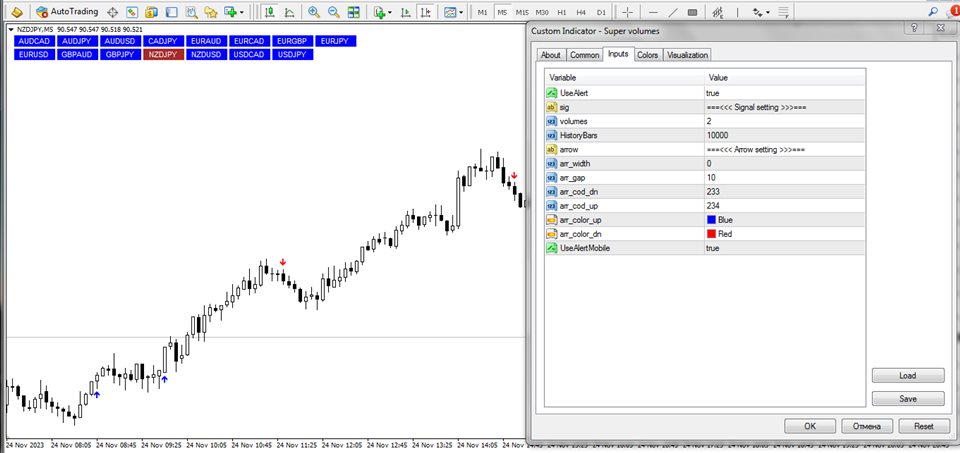Viewport: 960px width, 453px height.
Task: Click the Save button
Action: tap(908, 399)
